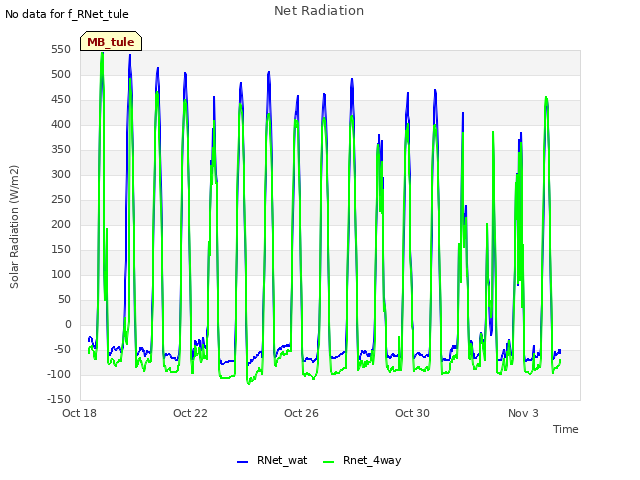Click the 450 y-axis tick label

click(x=61, y=100)
